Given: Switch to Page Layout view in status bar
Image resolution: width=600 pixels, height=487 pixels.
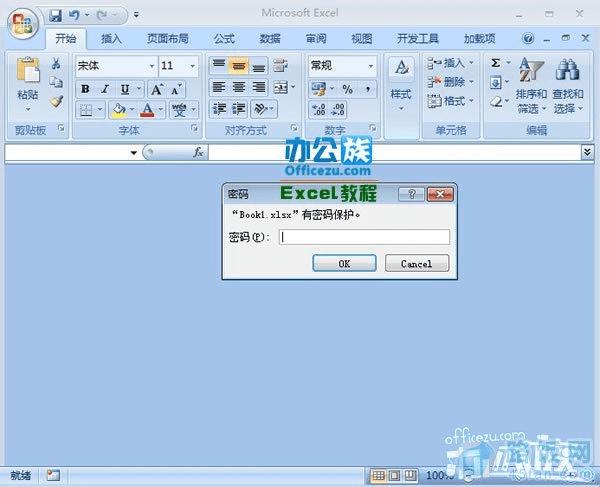Looking at the screenshot, I should tap(394, 476).
